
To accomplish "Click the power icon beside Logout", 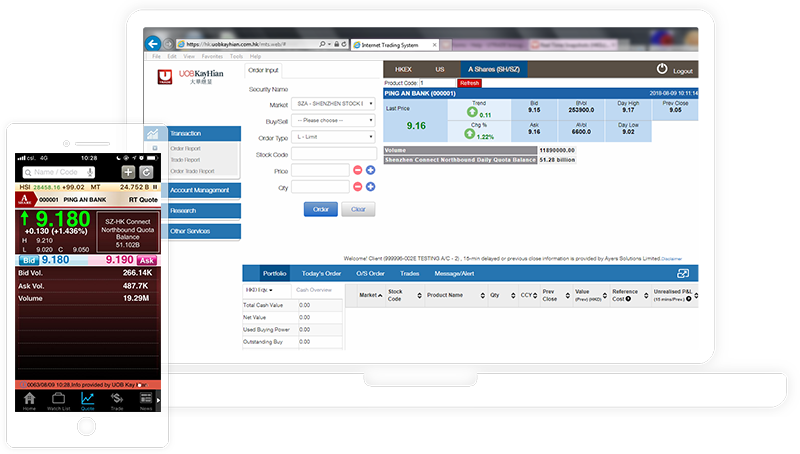I will pyautogui.click(x=662, y=69).
